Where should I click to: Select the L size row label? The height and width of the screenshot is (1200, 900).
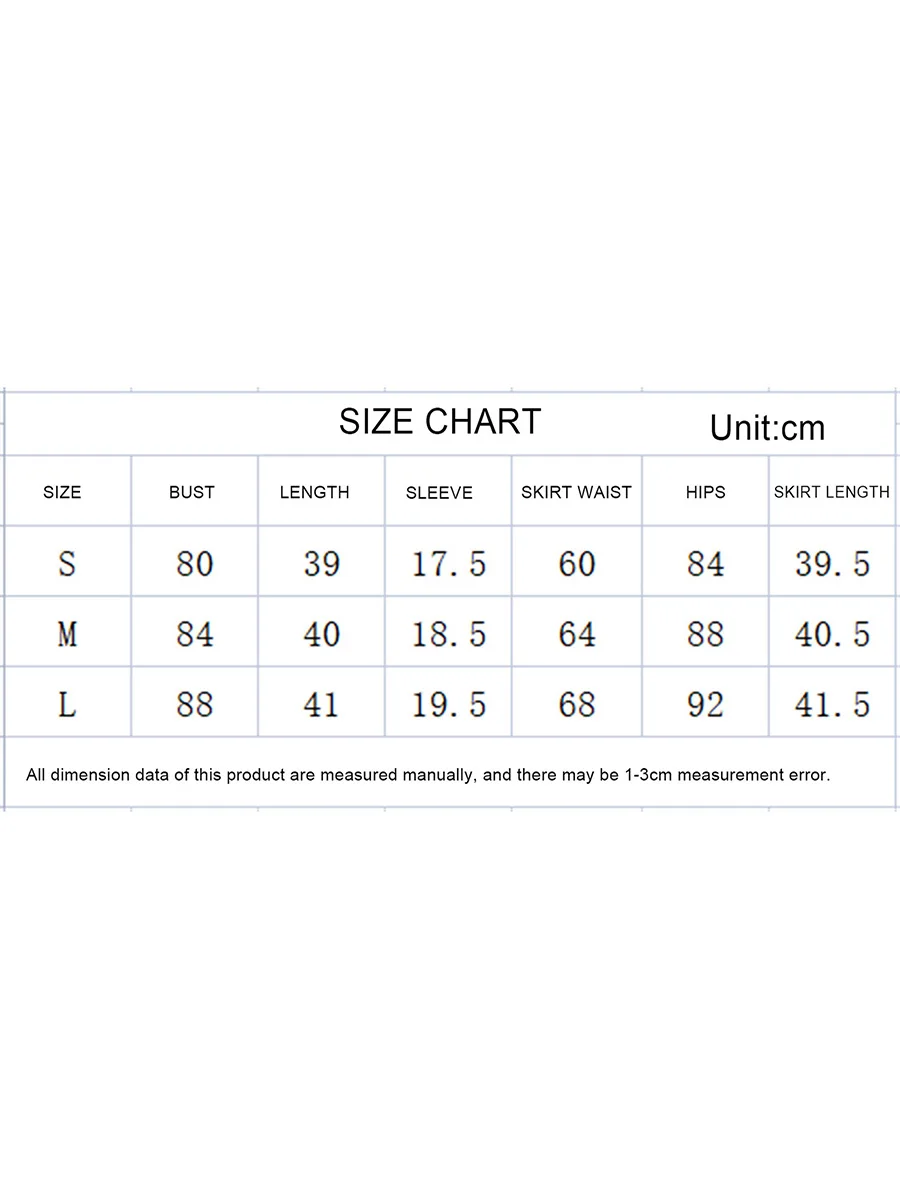point(66,705)
